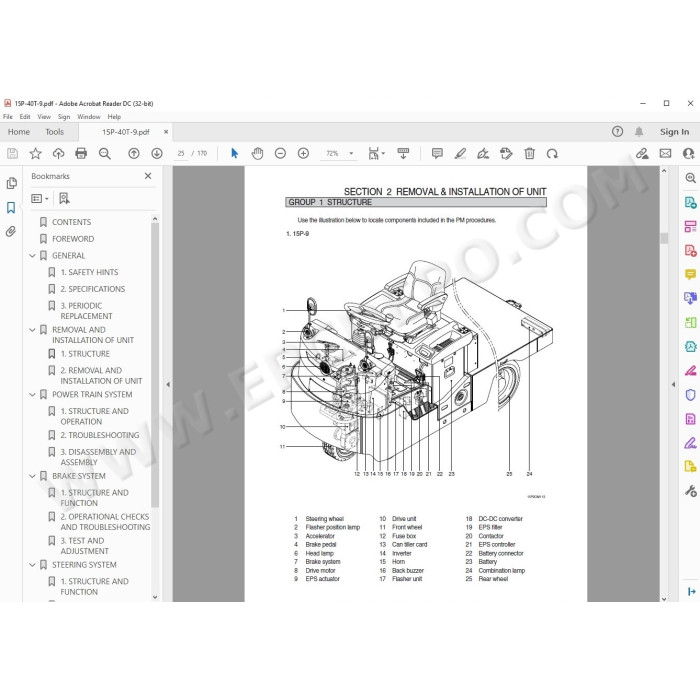This screenshot has height=700, width=700.
Task: Click the Add new bookmark icon
Action: click(64, 198)
